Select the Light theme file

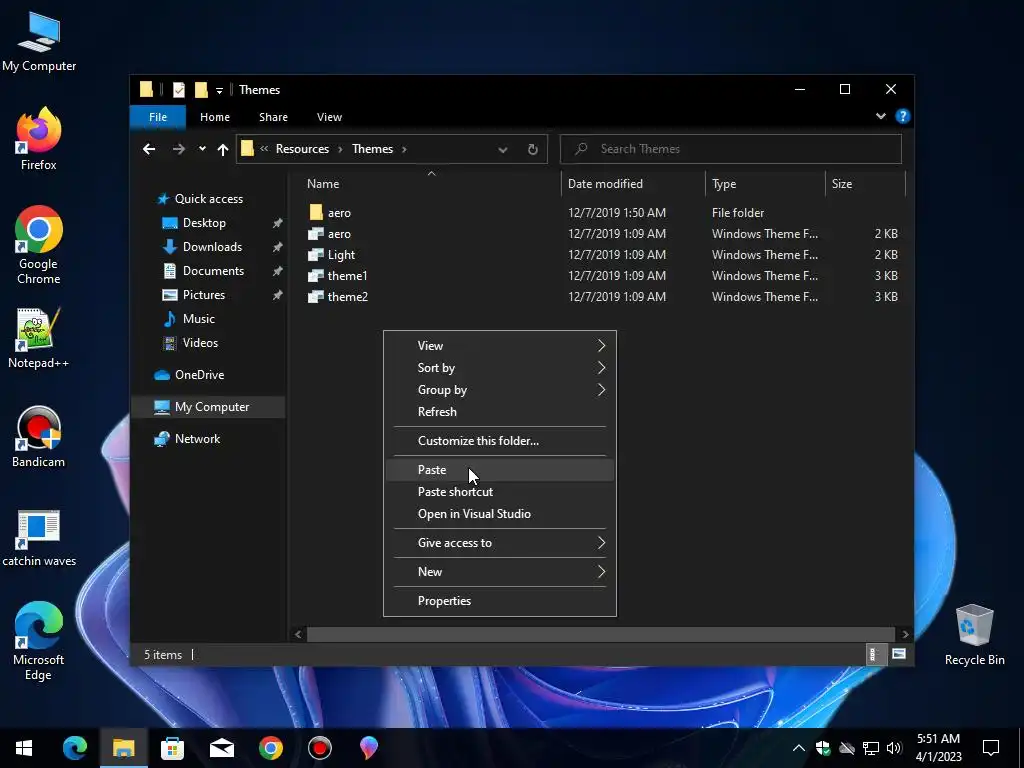[603, 255]
